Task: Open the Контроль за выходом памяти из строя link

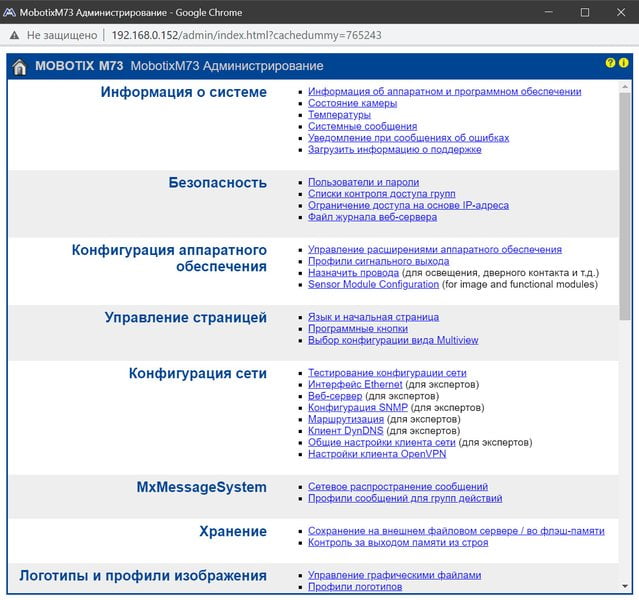Action: click(x=398, y=543)
